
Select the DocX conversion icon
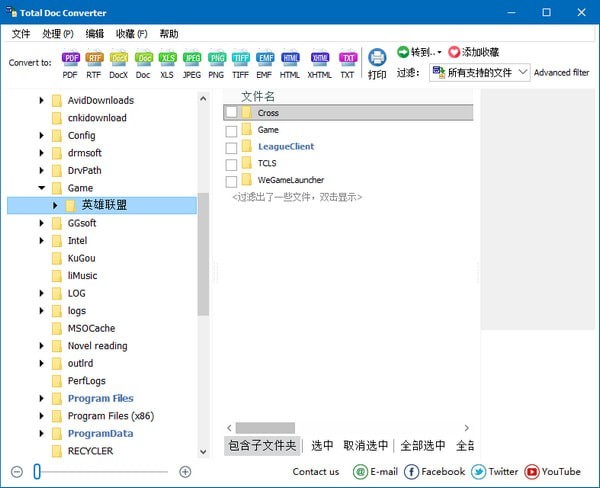tap(119, 59)
